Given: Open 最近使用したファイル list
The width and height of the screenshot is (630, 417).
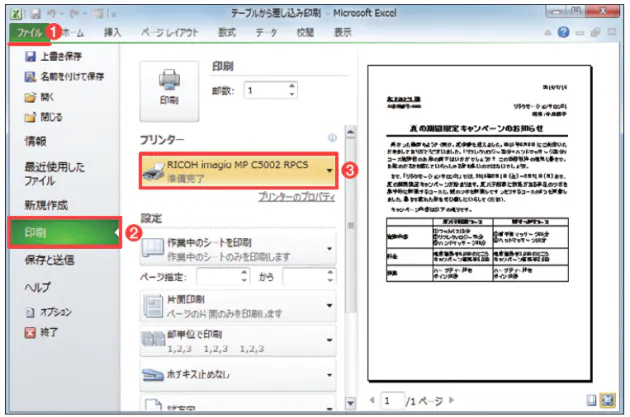Looking at the screenshot, I should (x=55, y=174).
